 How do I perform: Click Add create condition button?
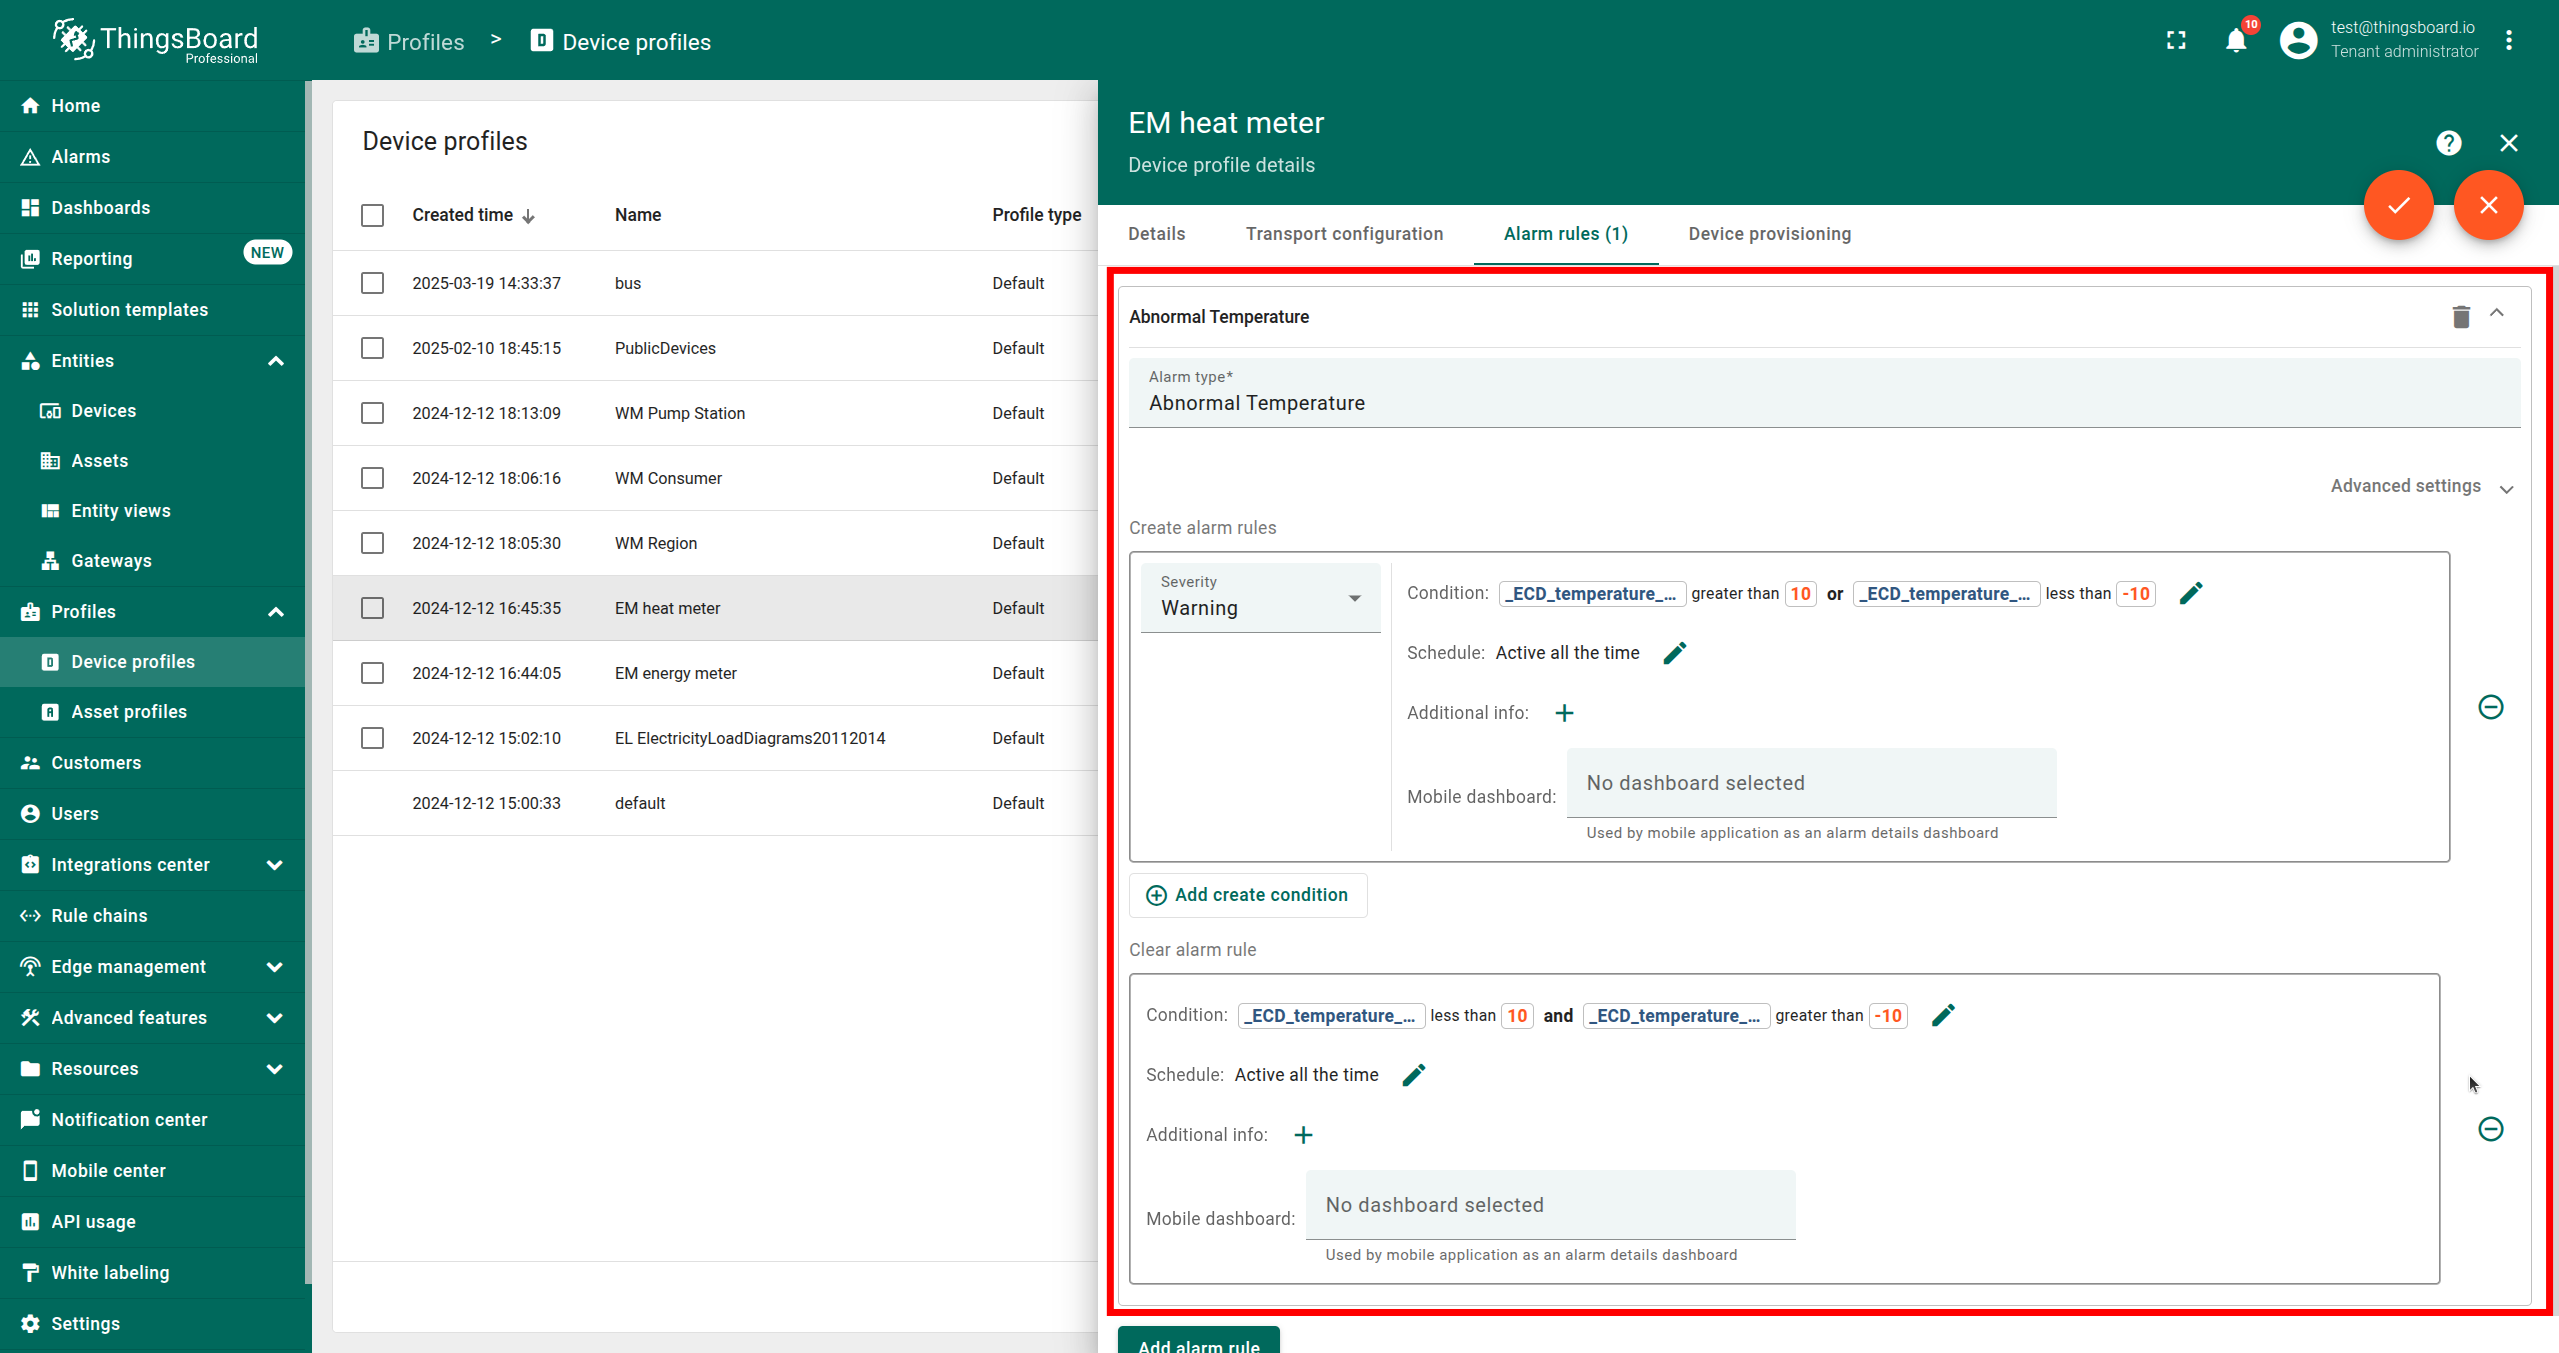(1247, 895)
